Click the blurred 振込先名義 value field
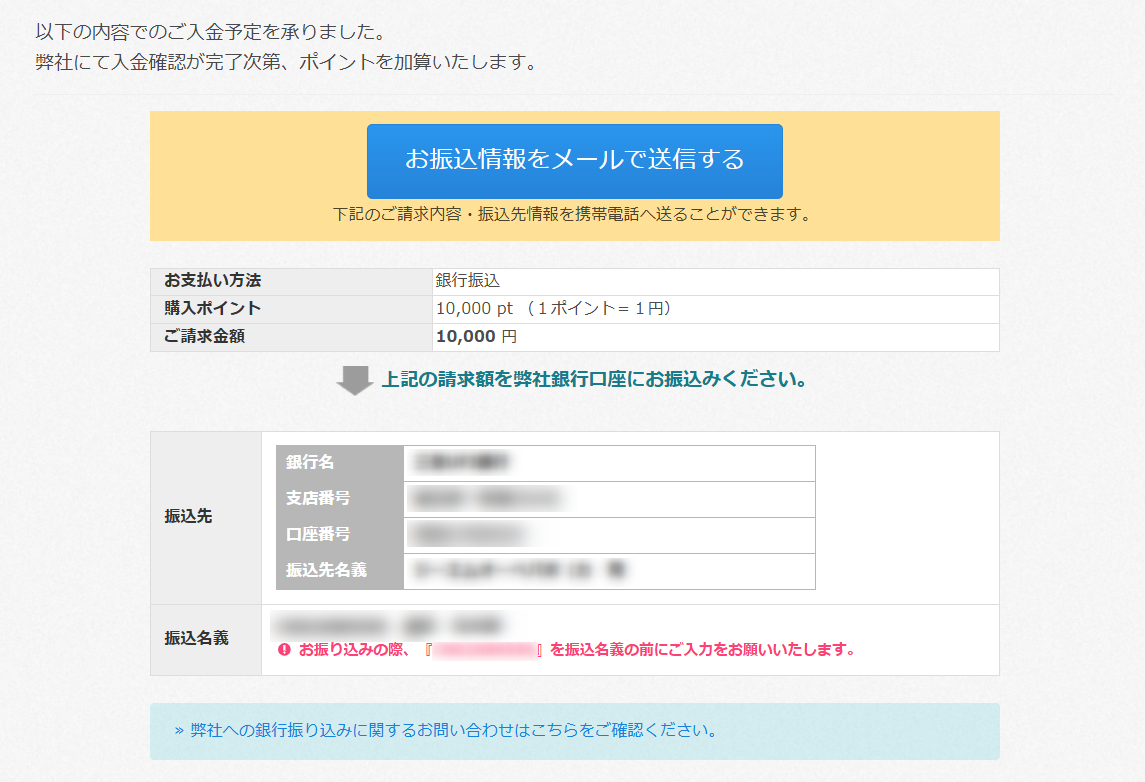This screenshot has width=1145, height=782. (519, 570)
